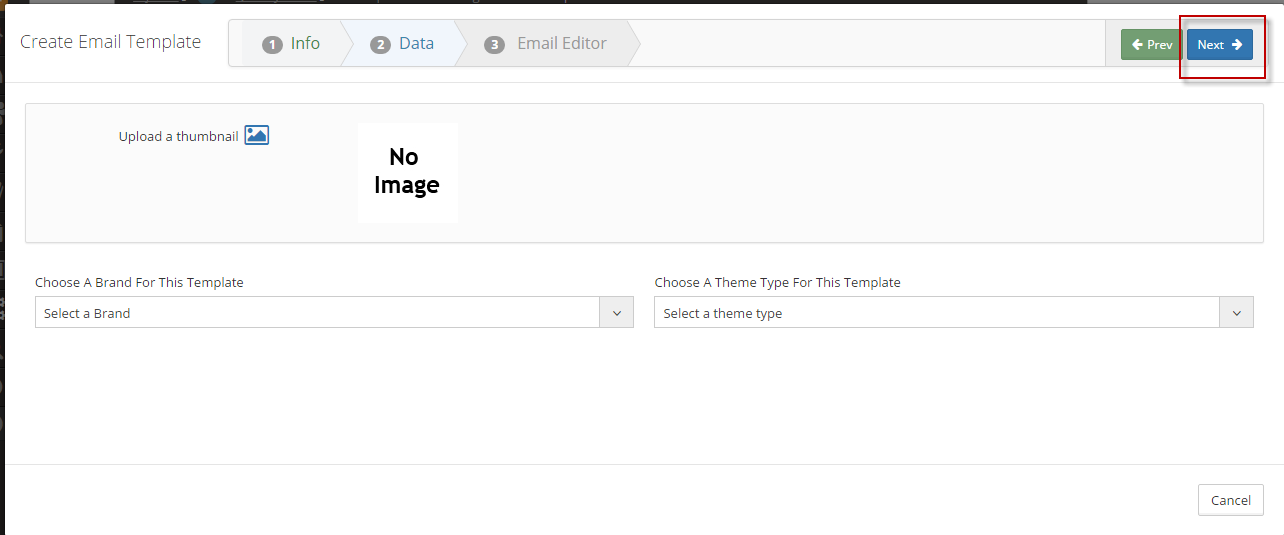Open the Email Editor step tab

pyautogui.click(x=546, y=44)
